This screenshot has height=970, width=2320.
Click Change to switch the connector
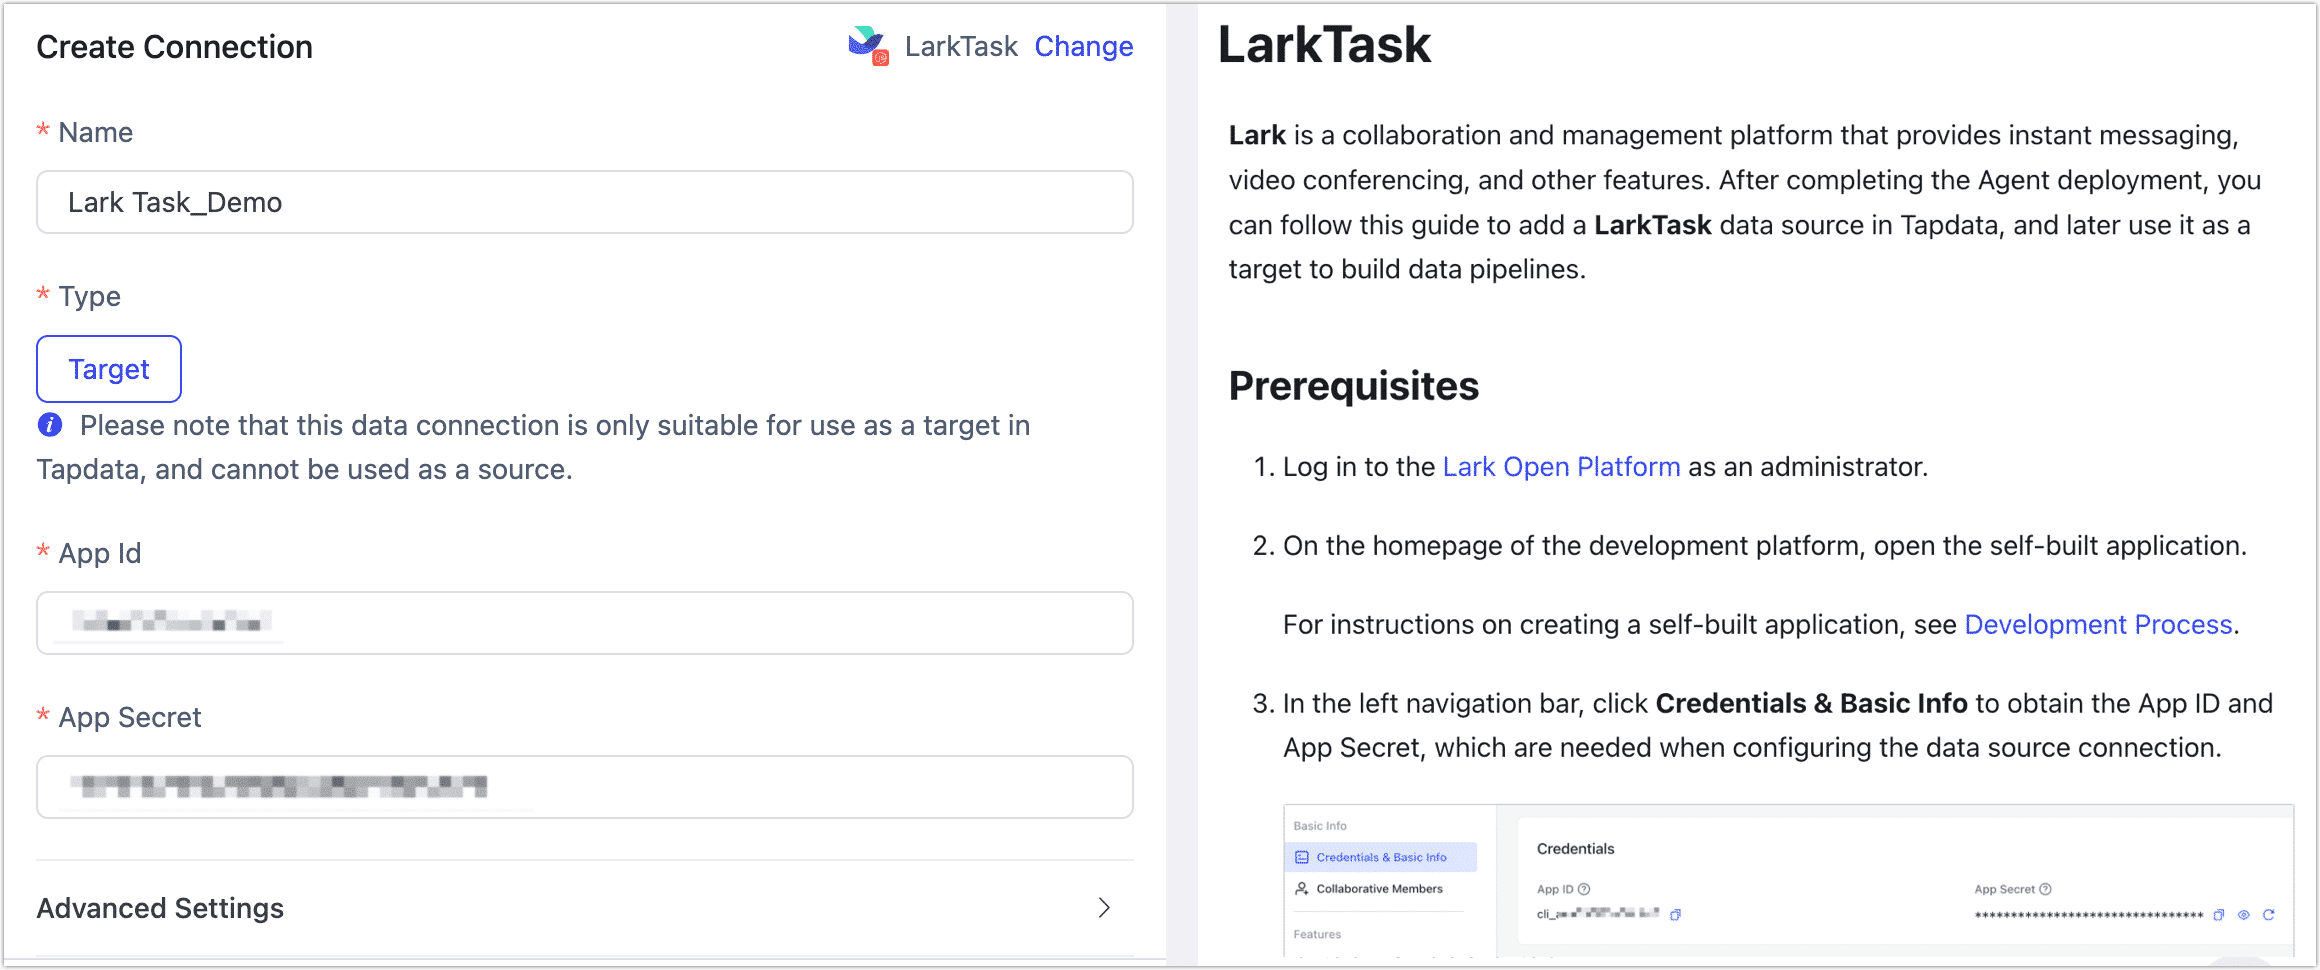1083,46
